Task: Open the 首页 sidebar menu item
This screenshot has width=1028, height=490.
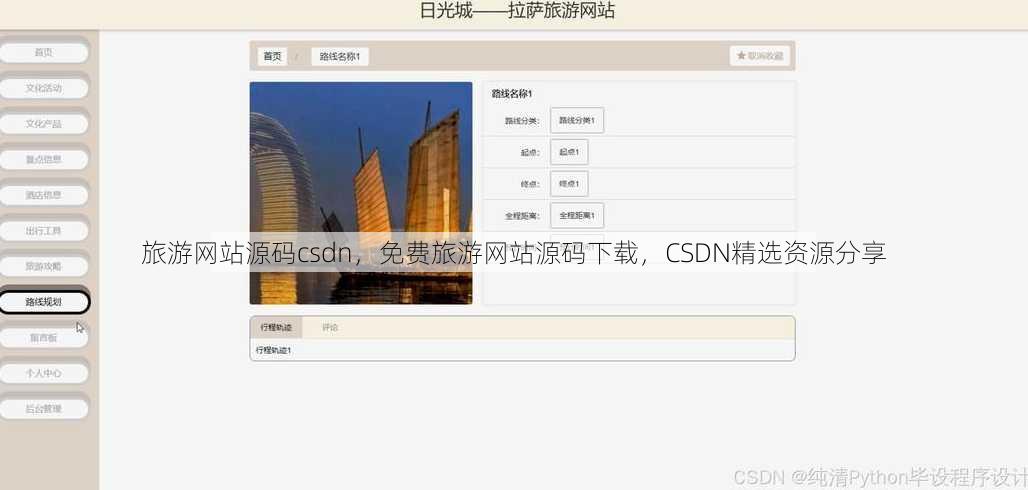Action: 43,52
